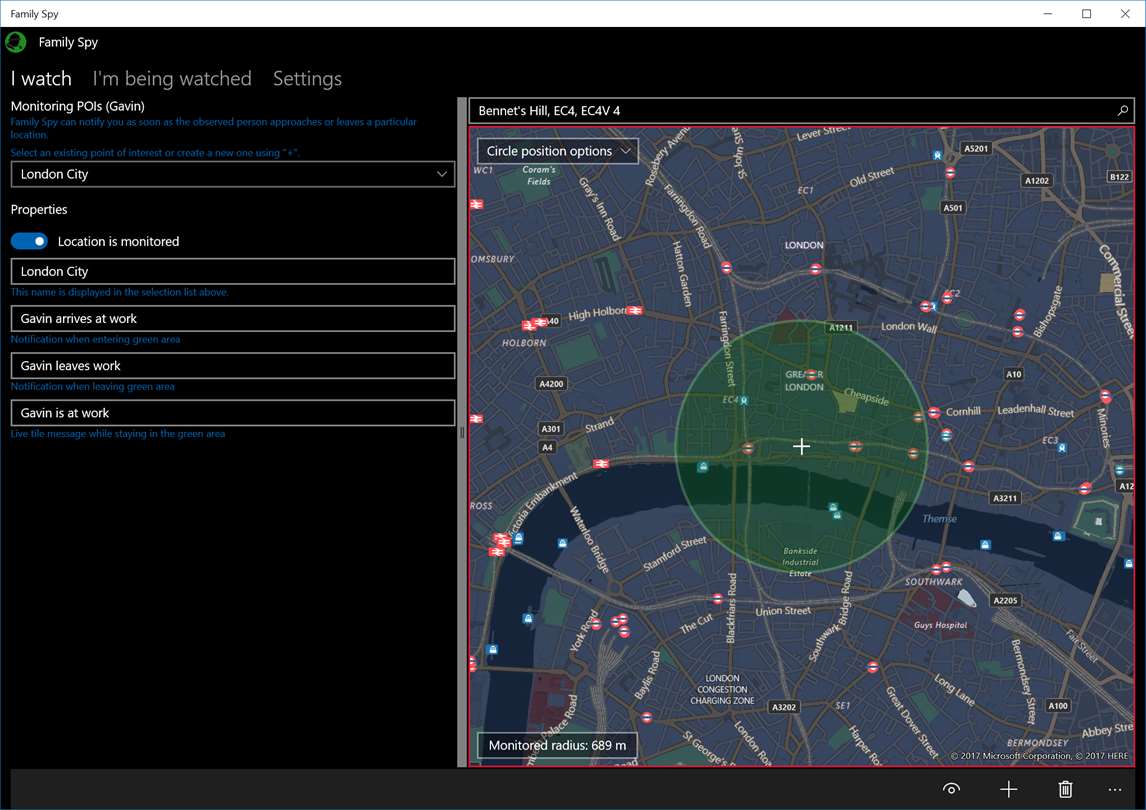Click the Cheapside label on map
This screenshot has width=1146, height=810.
click(x=866, y=396)
